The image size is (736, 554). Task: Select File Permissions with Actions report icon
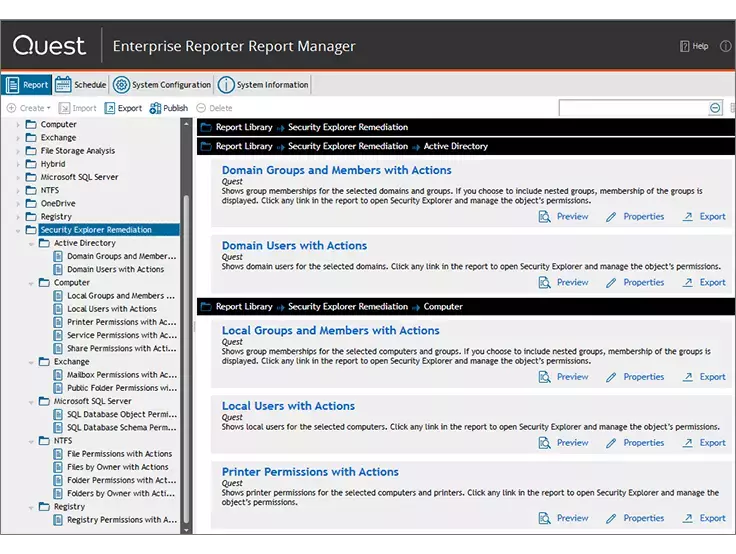tap(58, 454)
